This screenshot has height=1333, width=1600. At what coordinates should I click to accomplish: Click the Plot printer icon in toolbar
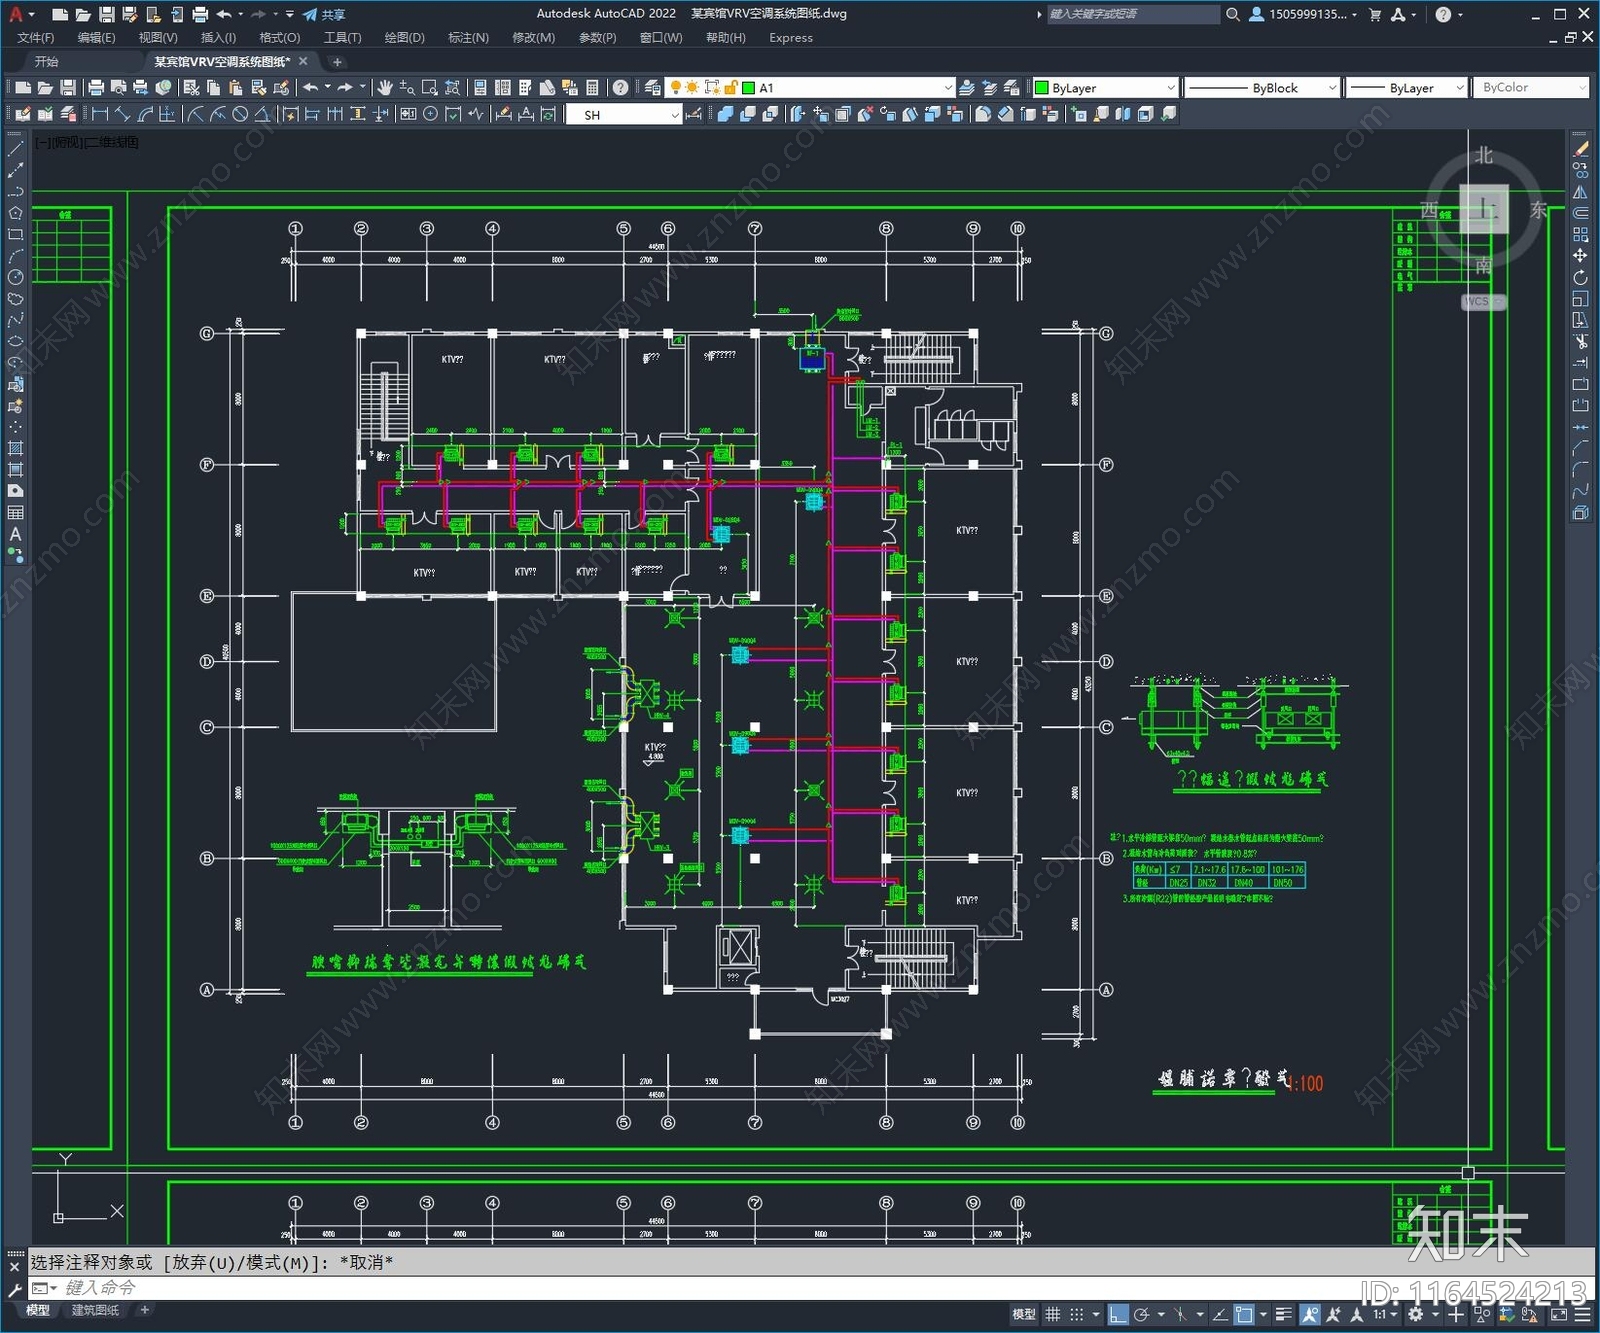click(x=96, y=88)
